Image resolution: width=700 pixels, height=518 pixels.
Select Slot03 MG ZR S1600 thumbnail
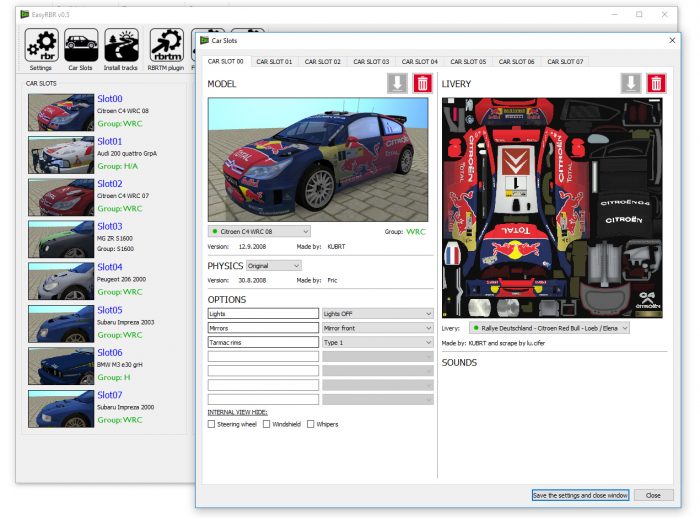[61, 239]
